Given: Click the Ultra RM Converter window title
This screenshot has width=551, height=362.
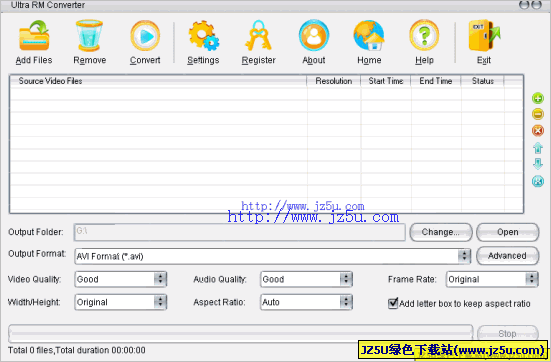Looking at the screenshot, I should 48,5.
